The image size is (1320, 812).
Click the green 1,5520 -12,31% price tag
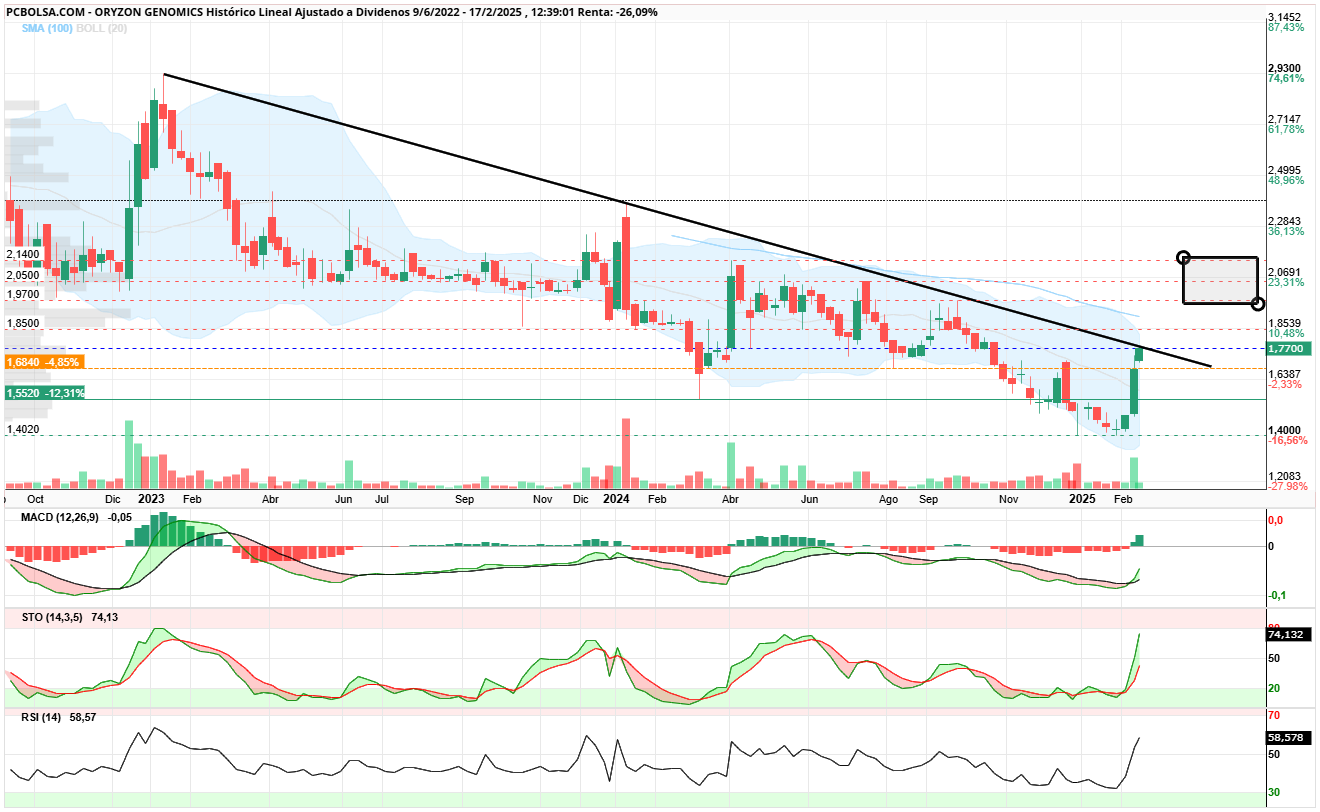pyautogui.click(x=45, y=394)
